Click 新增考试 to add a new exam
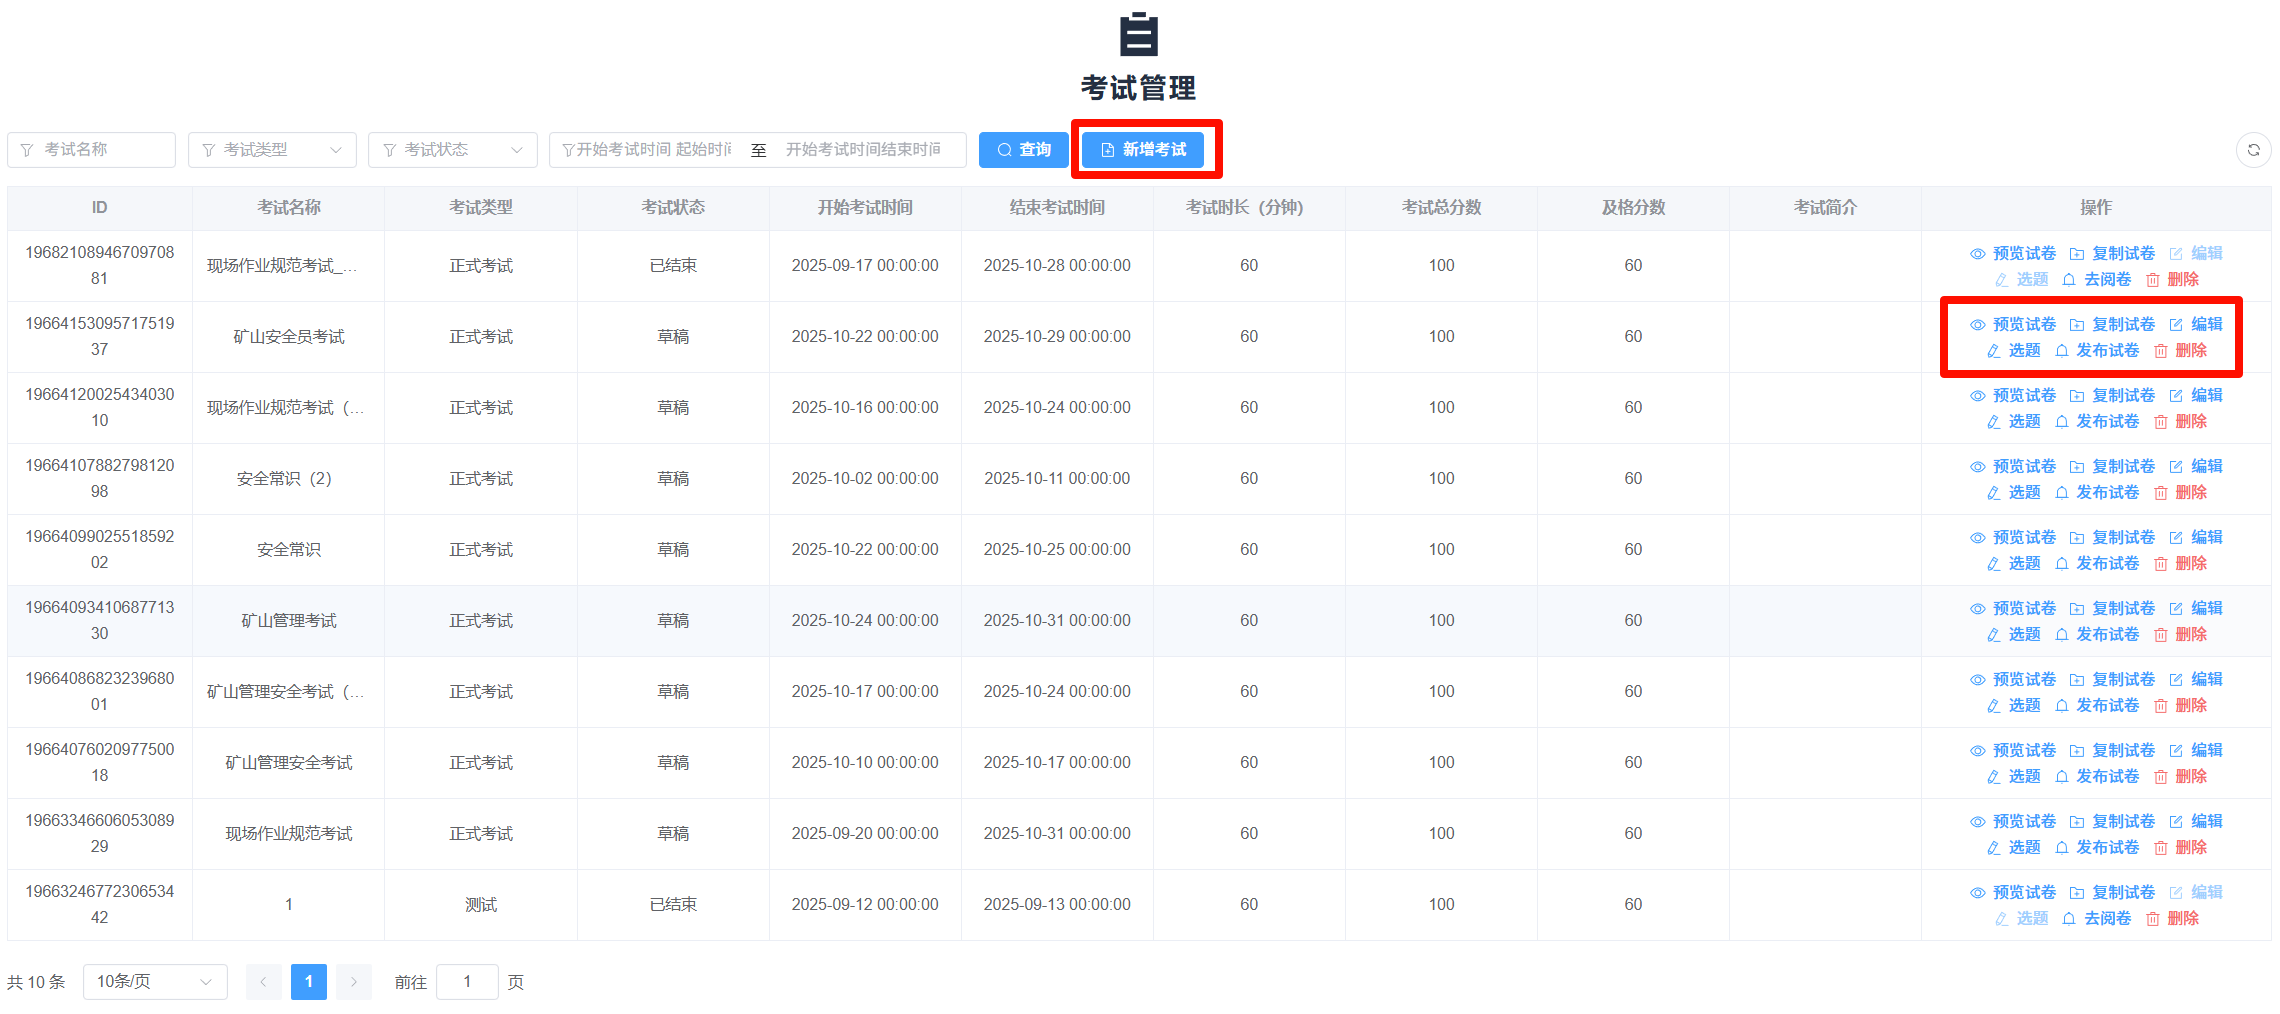The image size is (2280, 1014). (x=1143, y=150)
